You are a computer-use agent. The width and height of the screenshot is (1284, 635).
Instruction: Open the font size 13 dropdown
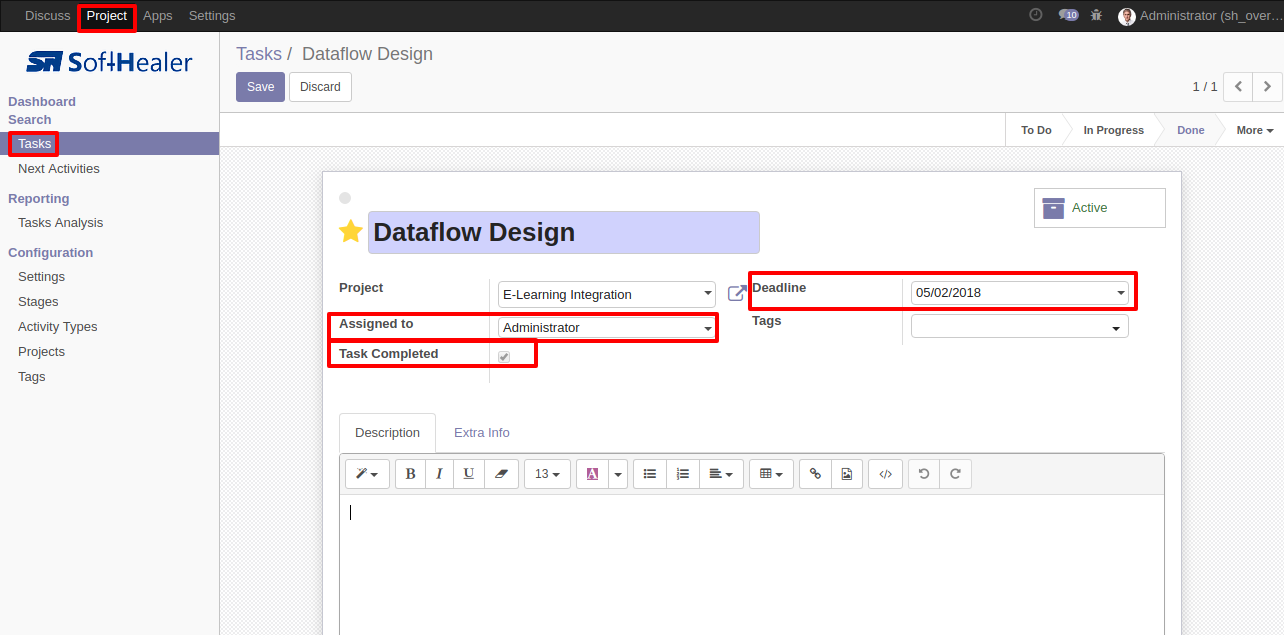coord(548,474)
